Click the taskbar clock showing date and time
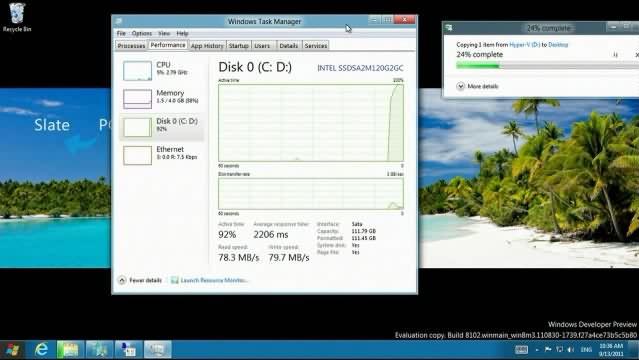 tap(611, 350)
